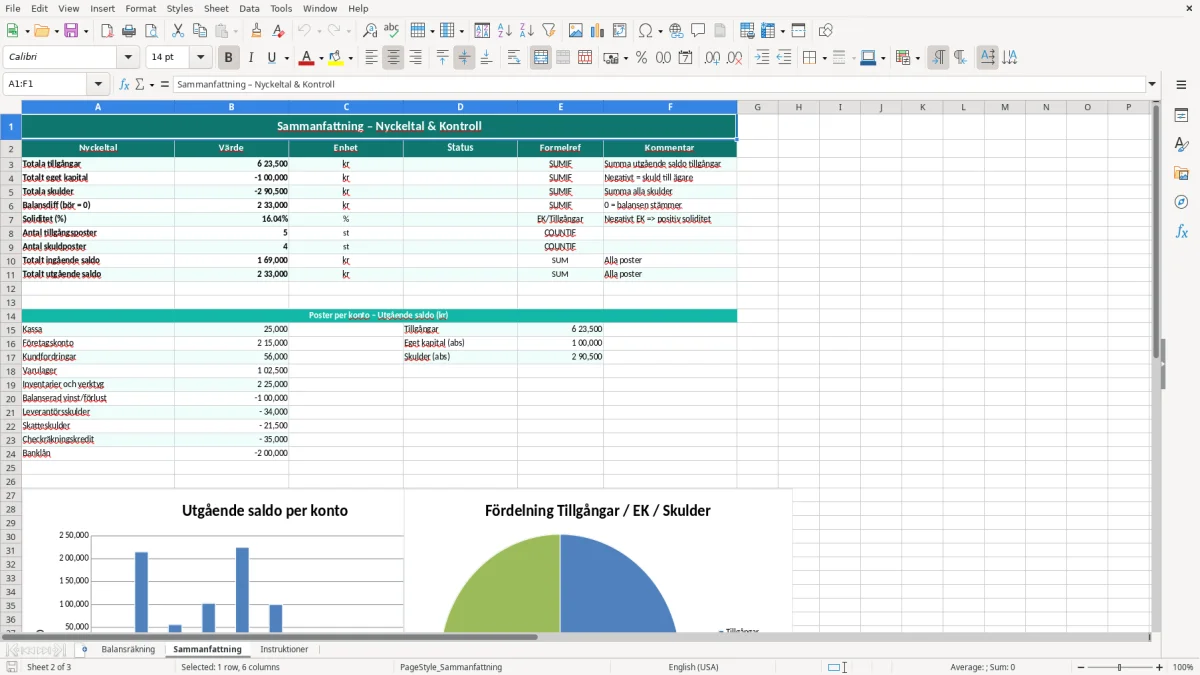Click the Save document icon
The width and height of the screenshot is (1200, 675).
tap(71, 31)
